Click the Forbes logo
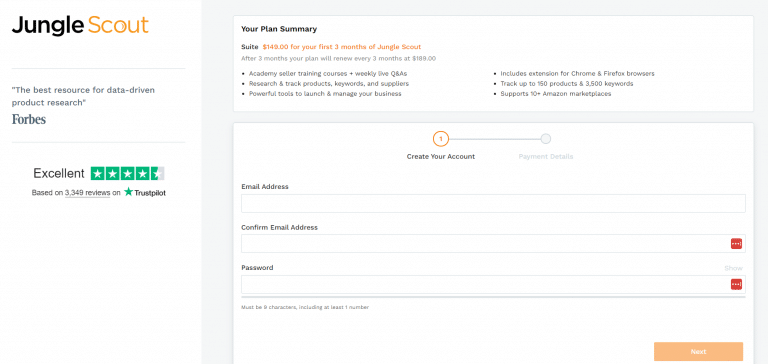This screenshot has width=768, height=364. coord(29,119)
